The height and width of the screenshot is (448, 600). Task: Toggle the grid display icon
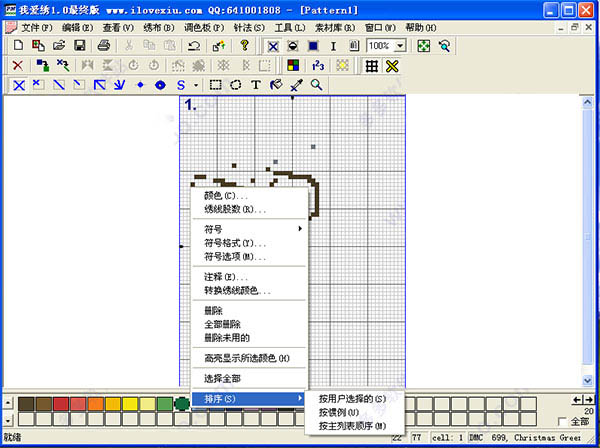click(x=372, y=66)
